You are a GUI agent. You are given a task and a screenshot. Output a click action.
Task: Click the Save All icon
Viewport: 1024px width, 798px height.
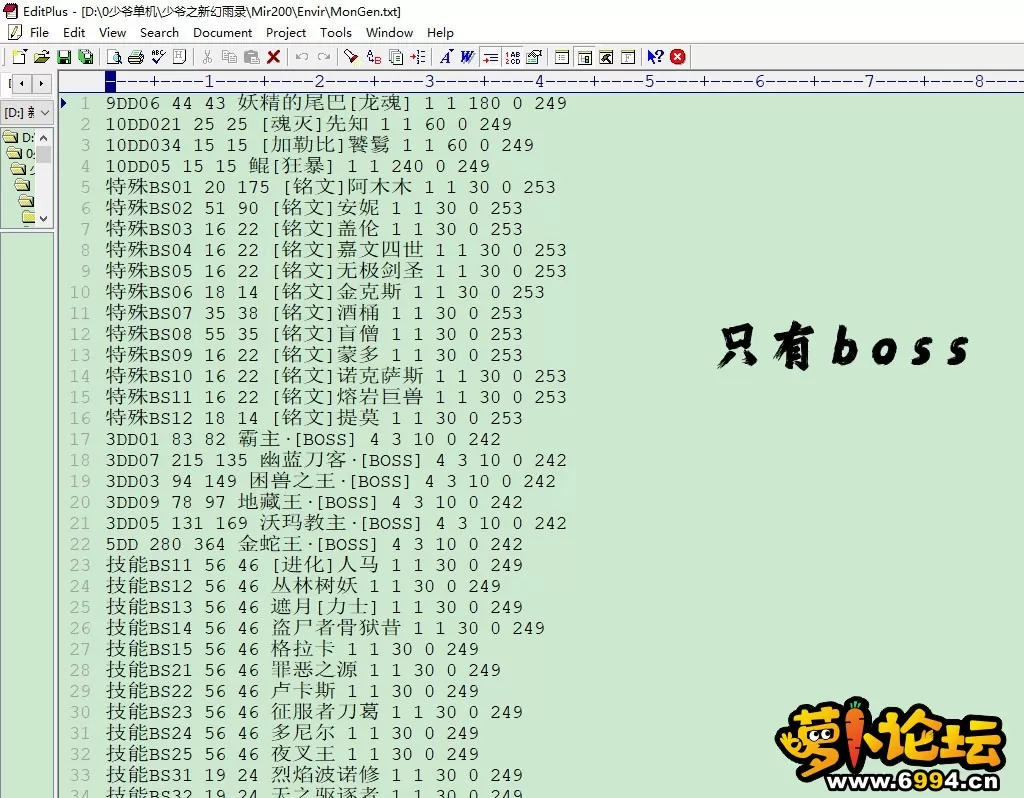pos(86,57)
